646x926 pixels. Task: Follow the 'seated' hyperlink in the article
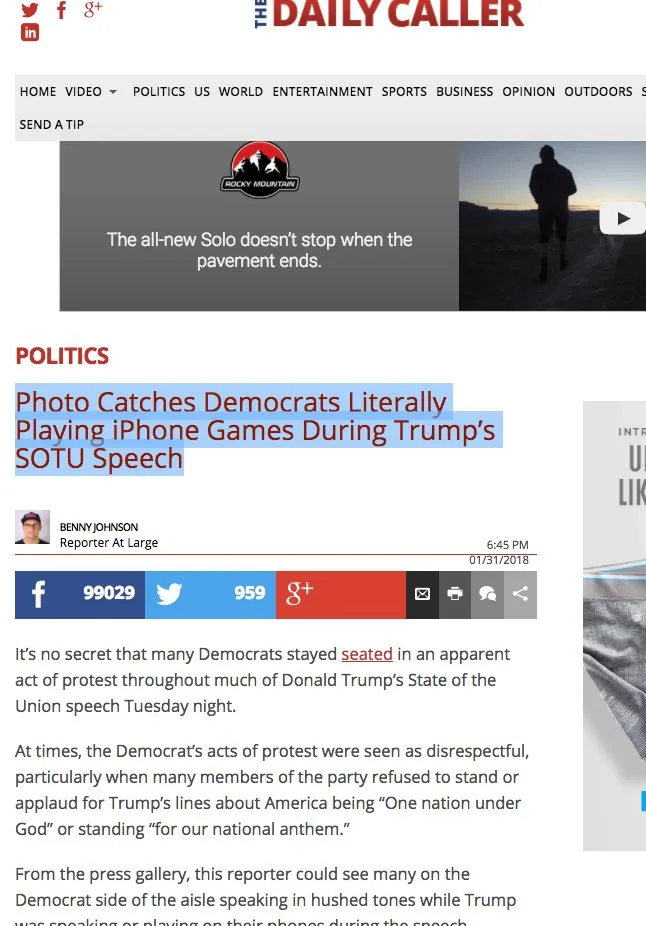367,654
